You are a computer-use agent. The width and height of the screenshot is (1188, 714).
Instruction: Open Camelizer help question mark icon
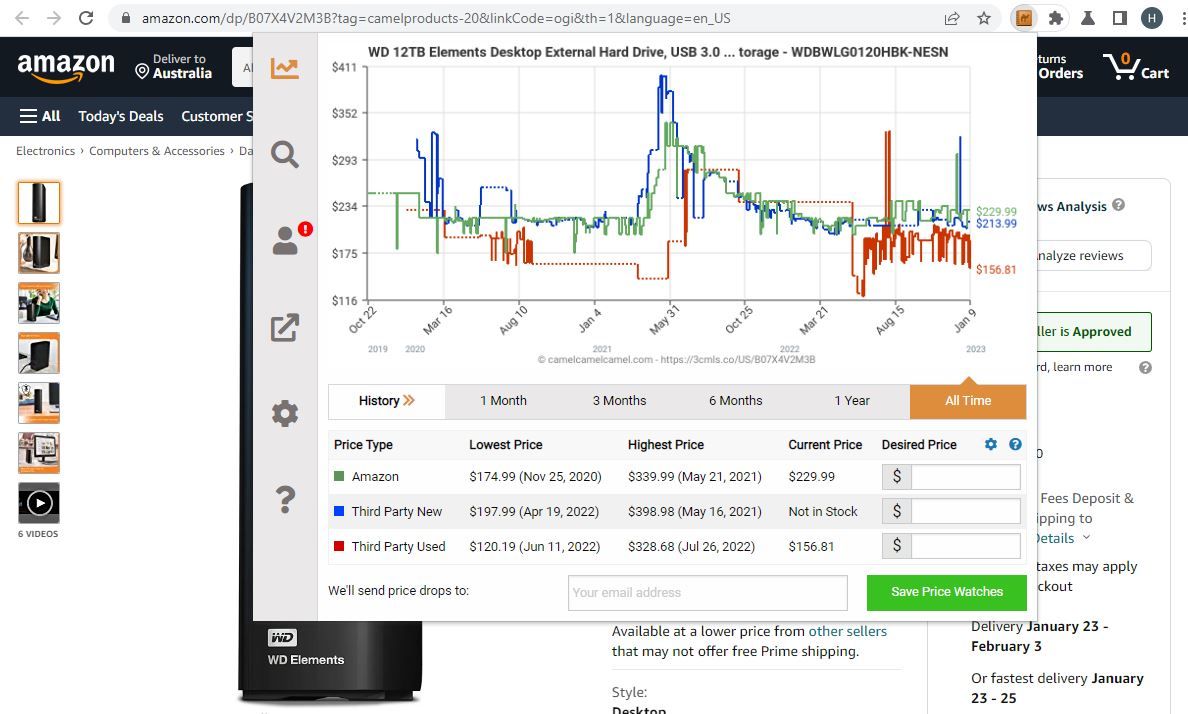(x=285, y=500)
